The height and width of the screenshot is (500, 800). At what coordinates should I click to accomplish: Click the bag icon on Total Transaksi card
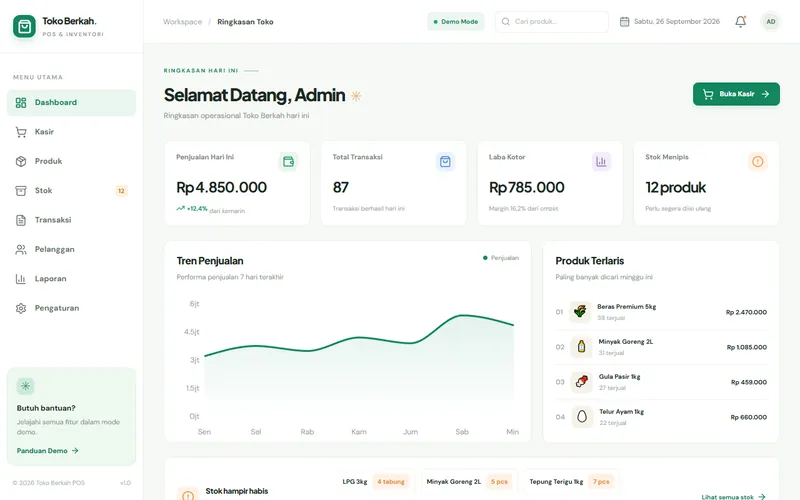point(445,162)
